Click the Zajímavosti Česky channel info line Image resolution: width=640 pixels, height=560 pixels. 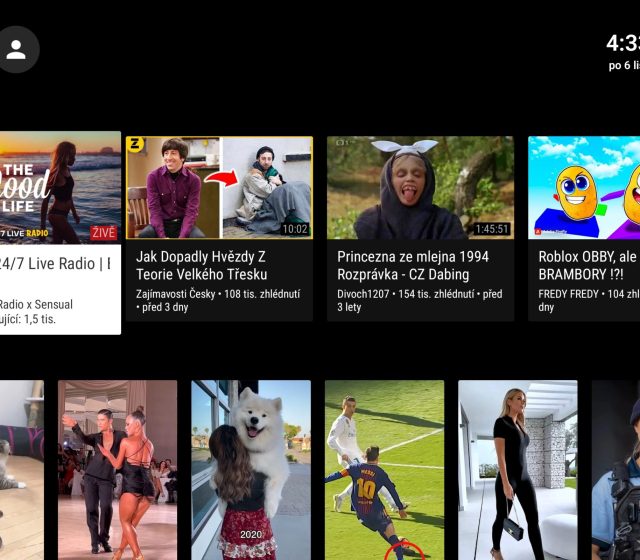(217, 301)
